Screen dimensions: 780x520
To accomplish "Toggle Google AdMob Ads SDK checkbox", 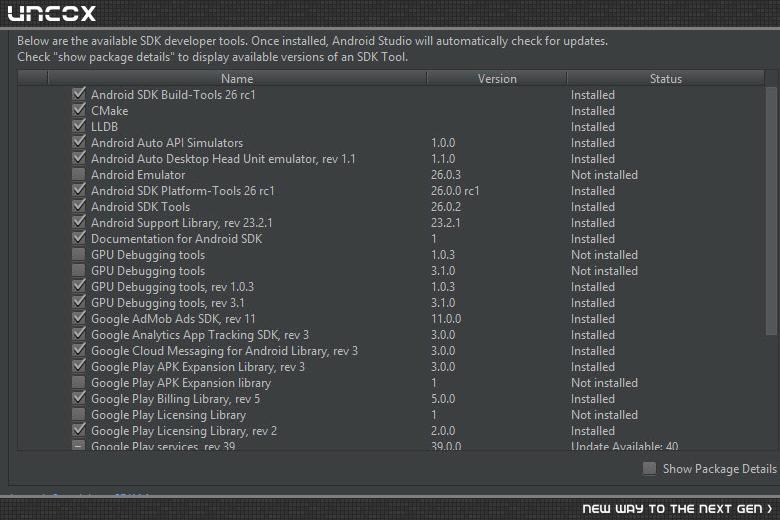I will (79, 318).
